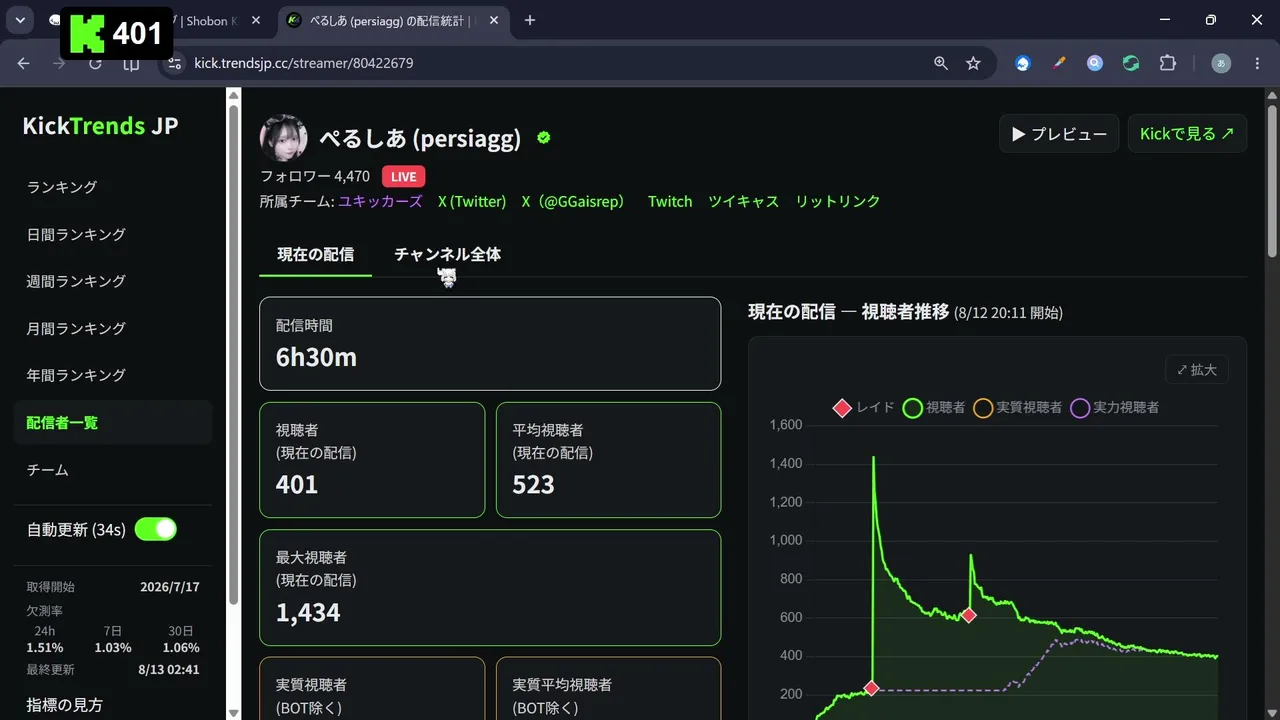Open a new browser tab
This screenshot has width=1280, height=720.
[530, 20]
